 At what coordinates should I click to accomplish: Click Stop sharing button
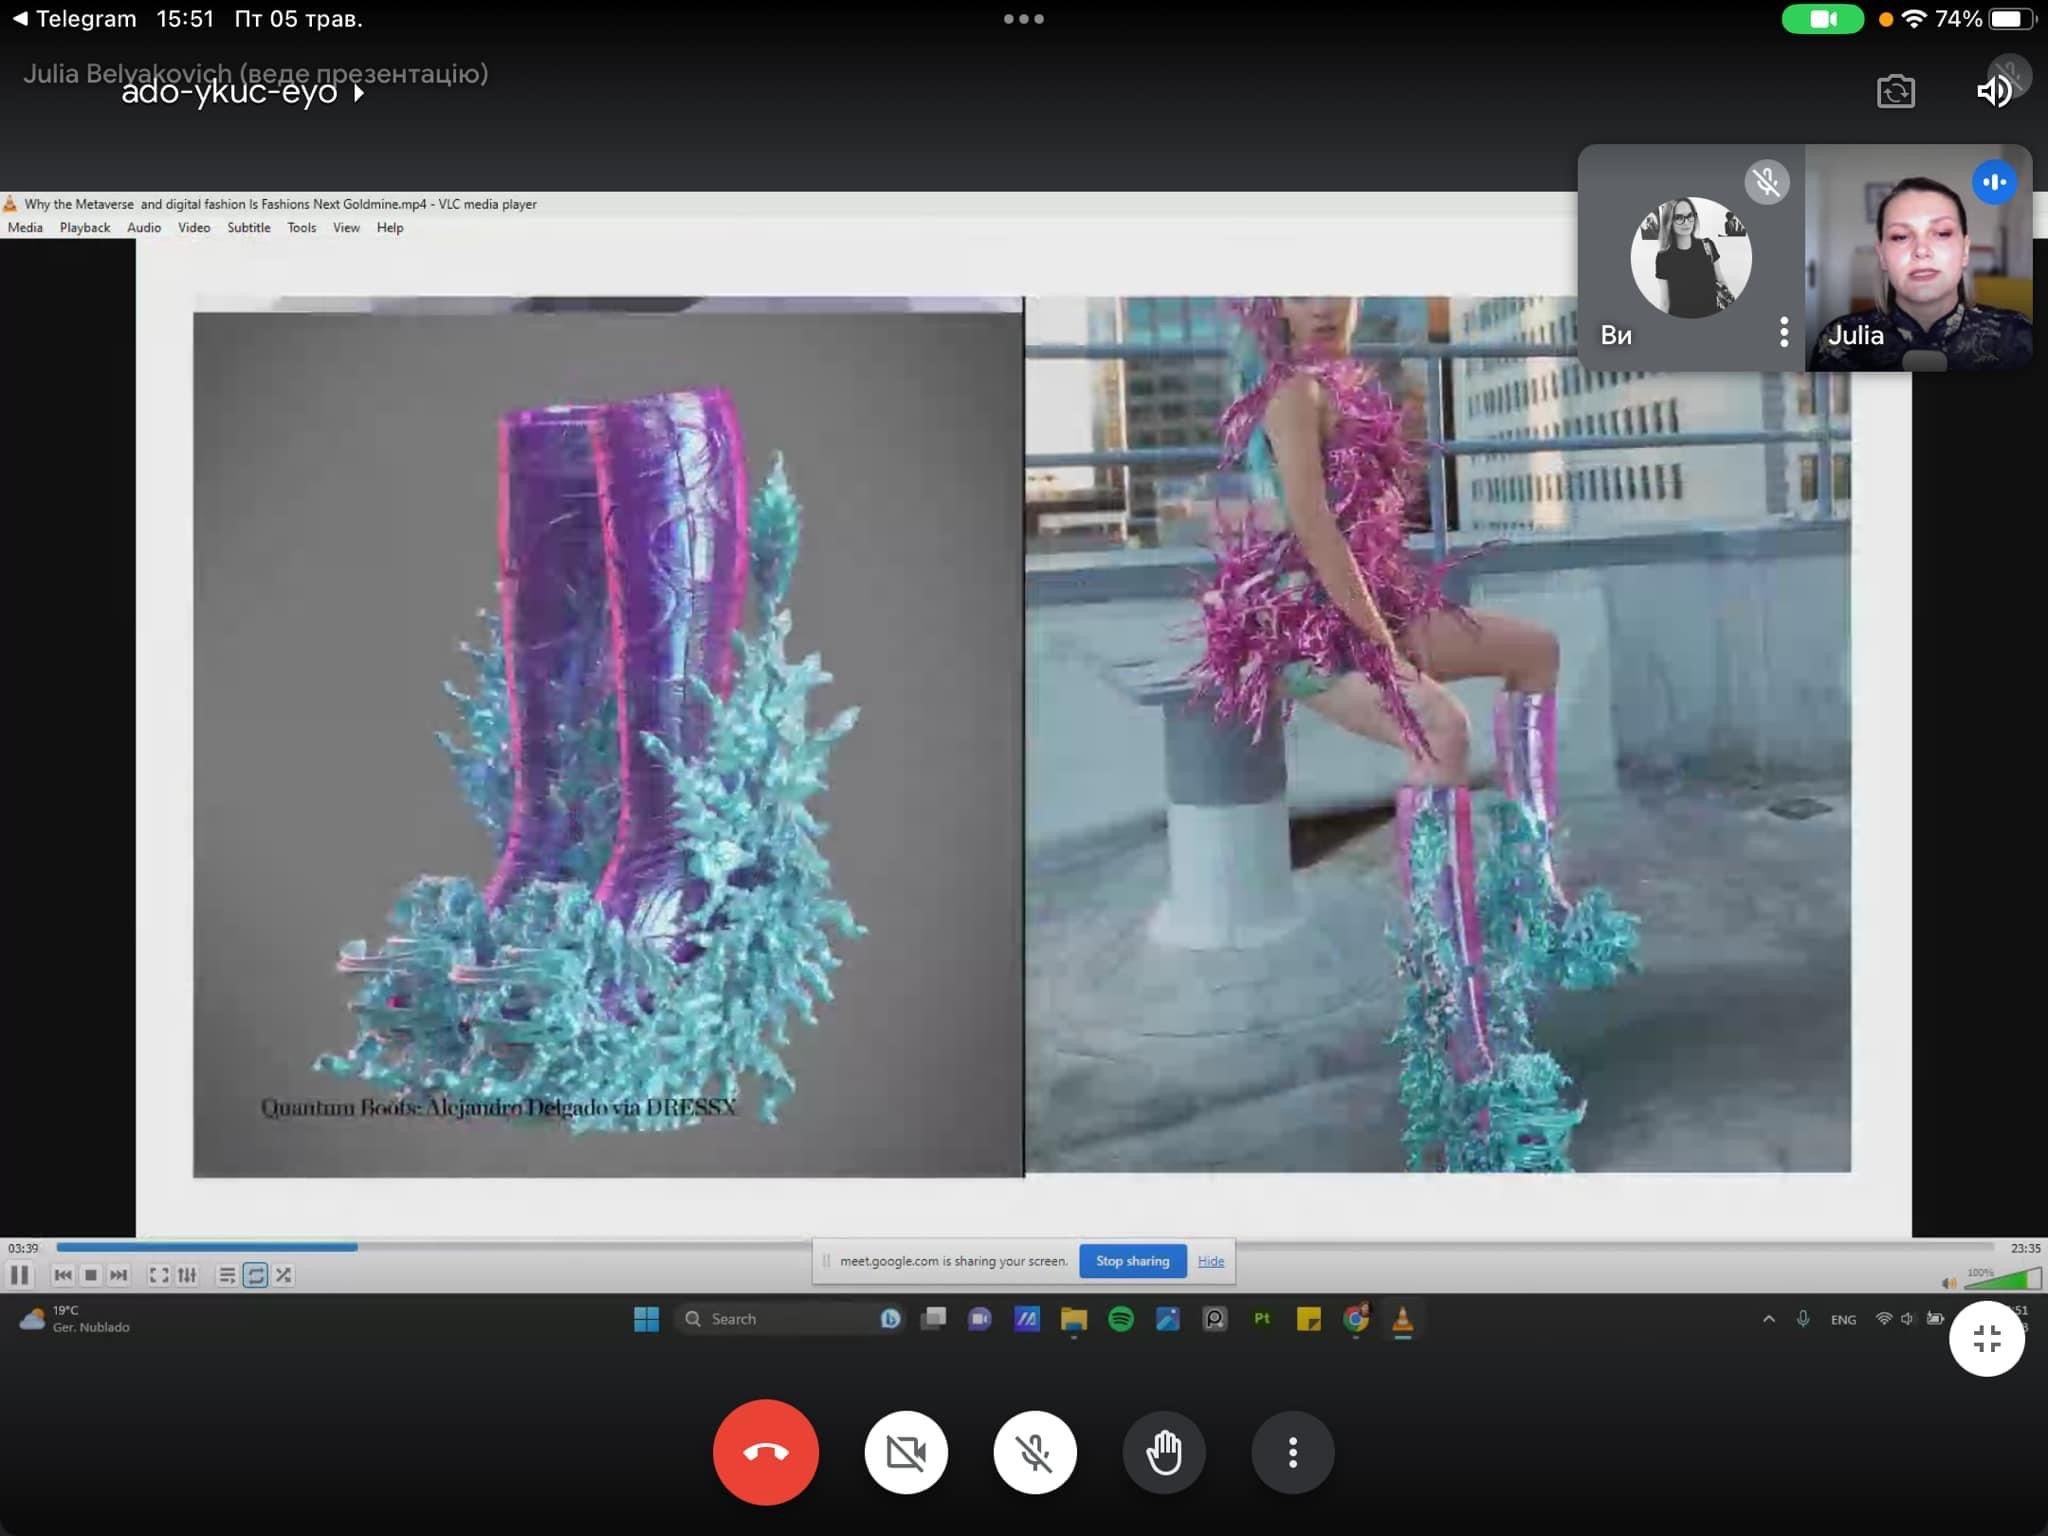1132,1261
